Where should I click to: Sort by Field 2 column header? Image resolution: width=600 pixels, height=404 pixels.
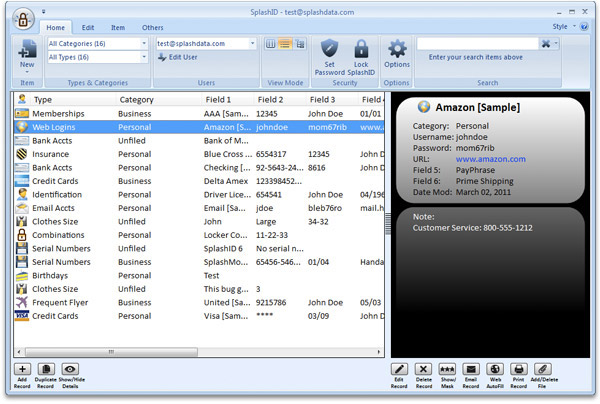tap(280, 100)
